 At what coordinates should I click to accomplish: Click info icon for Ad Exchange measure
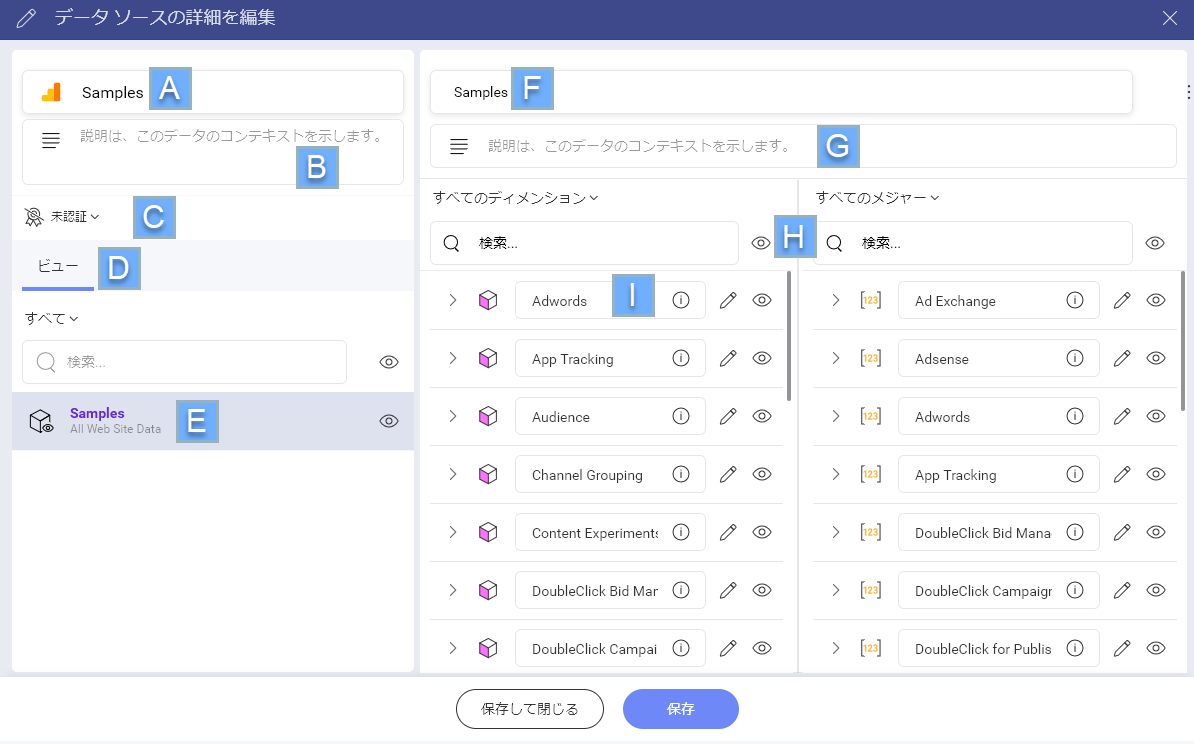[x=1074, y=300]
